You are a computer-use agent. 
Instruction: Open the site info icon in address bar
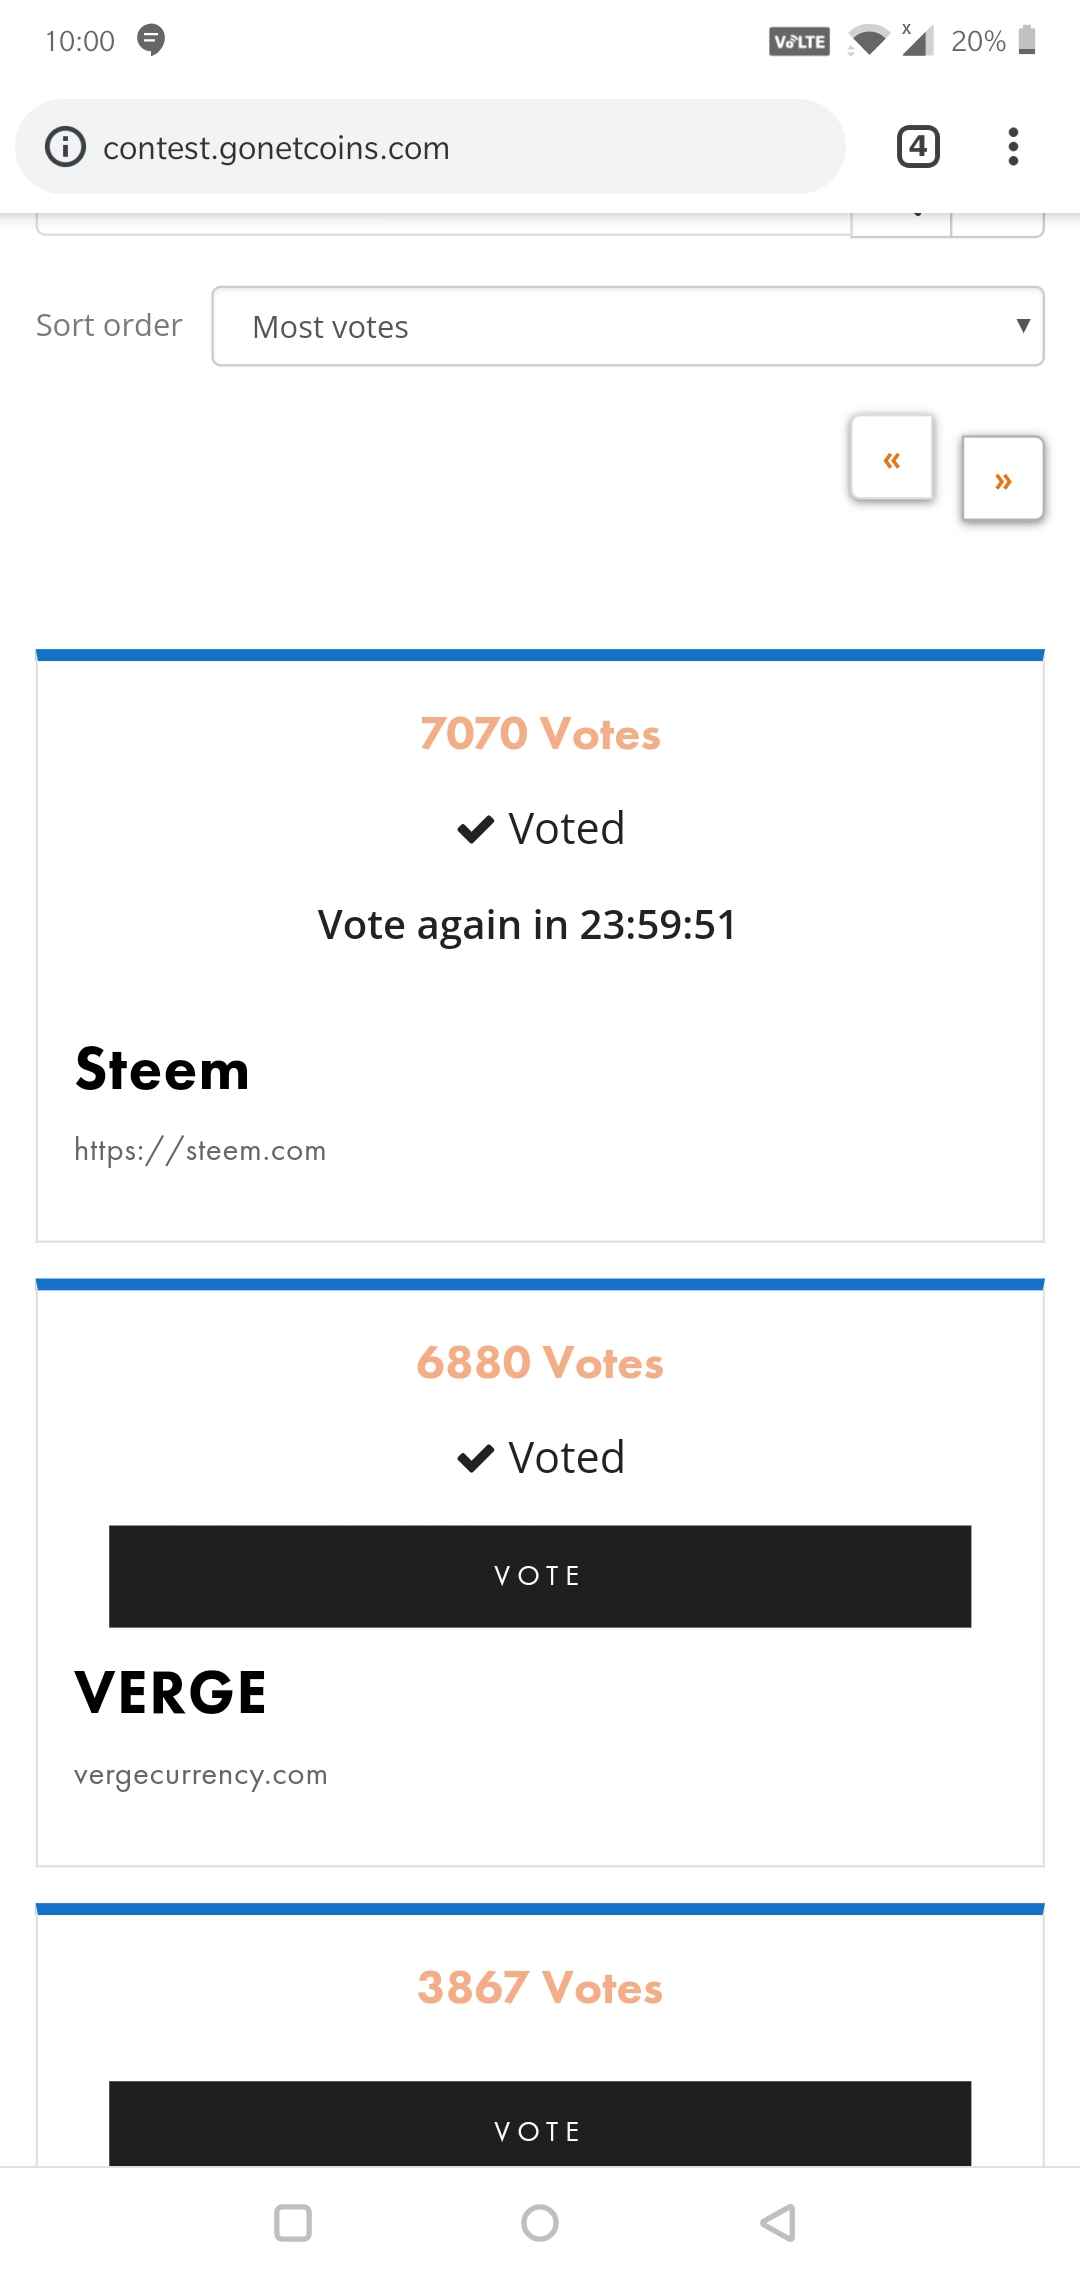coord(66,147)
